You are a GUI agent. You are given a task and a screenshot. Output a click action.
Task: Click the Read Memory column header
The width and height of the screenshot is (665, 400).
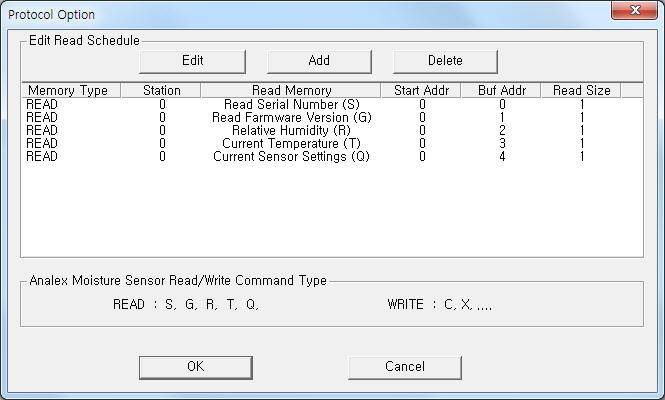tap(291, 90)
